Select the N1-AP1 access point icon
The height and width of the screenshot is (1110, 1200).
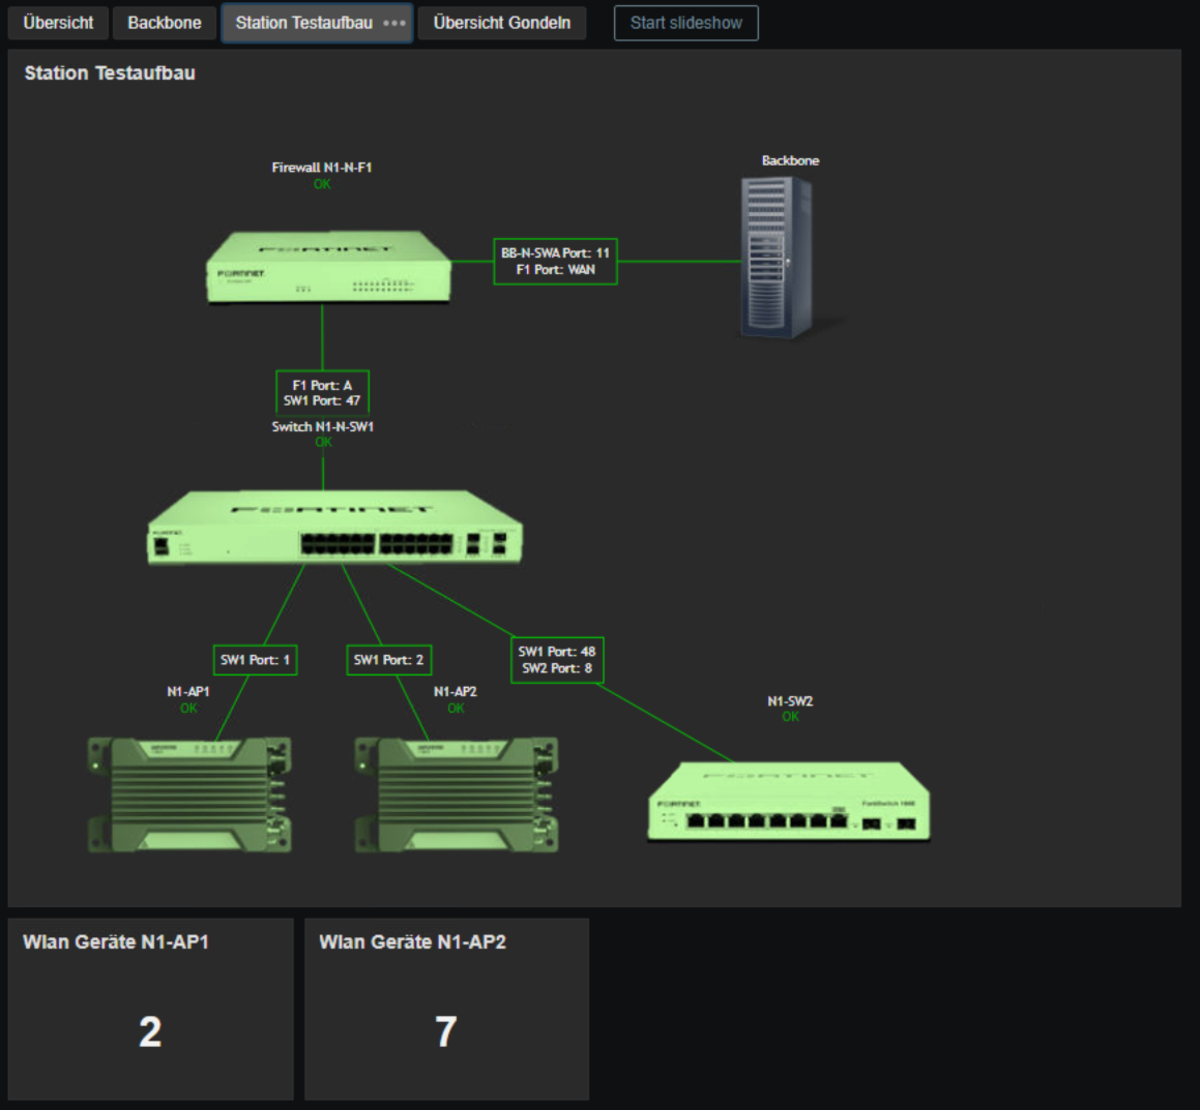(189, 795)
